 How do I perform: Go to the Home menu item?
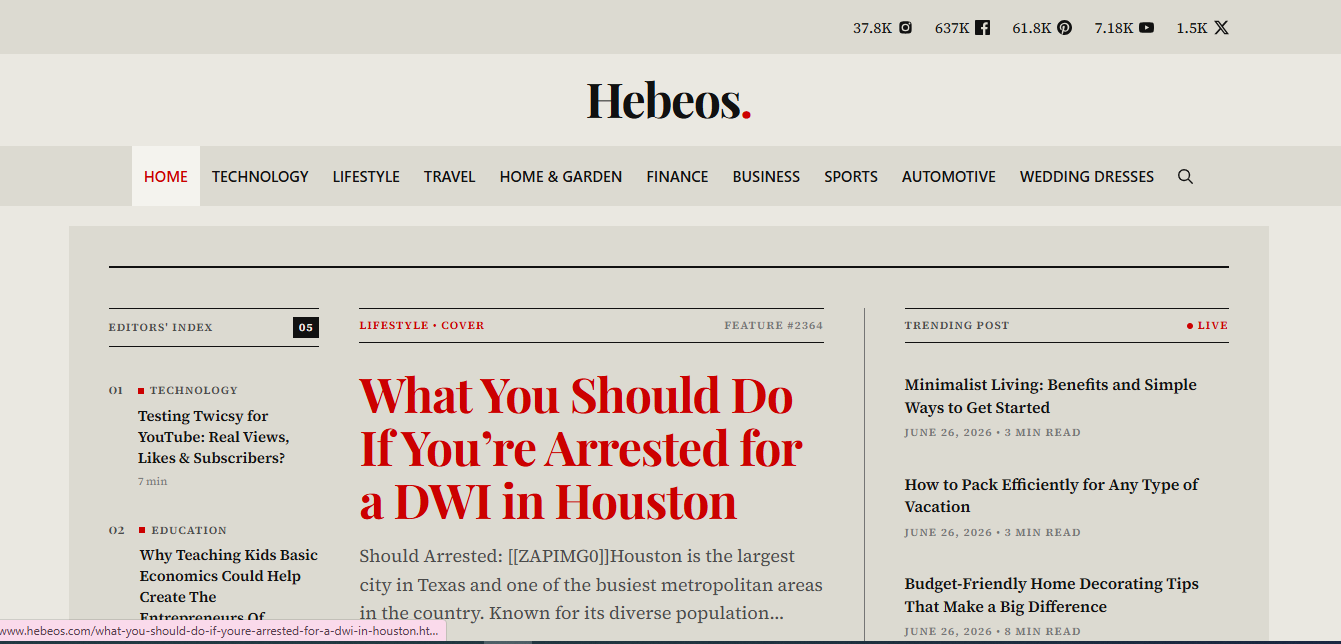166,177
